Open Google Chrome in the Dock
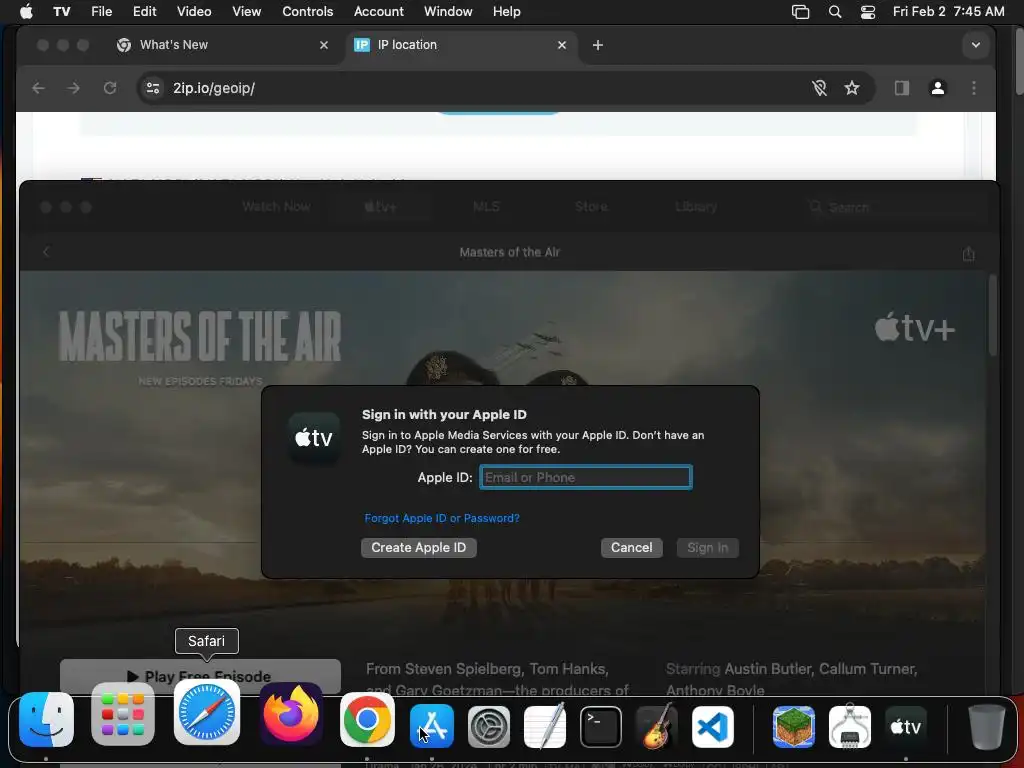The image size is (1024, 768). pyautogui.click(x=367, y=720)
